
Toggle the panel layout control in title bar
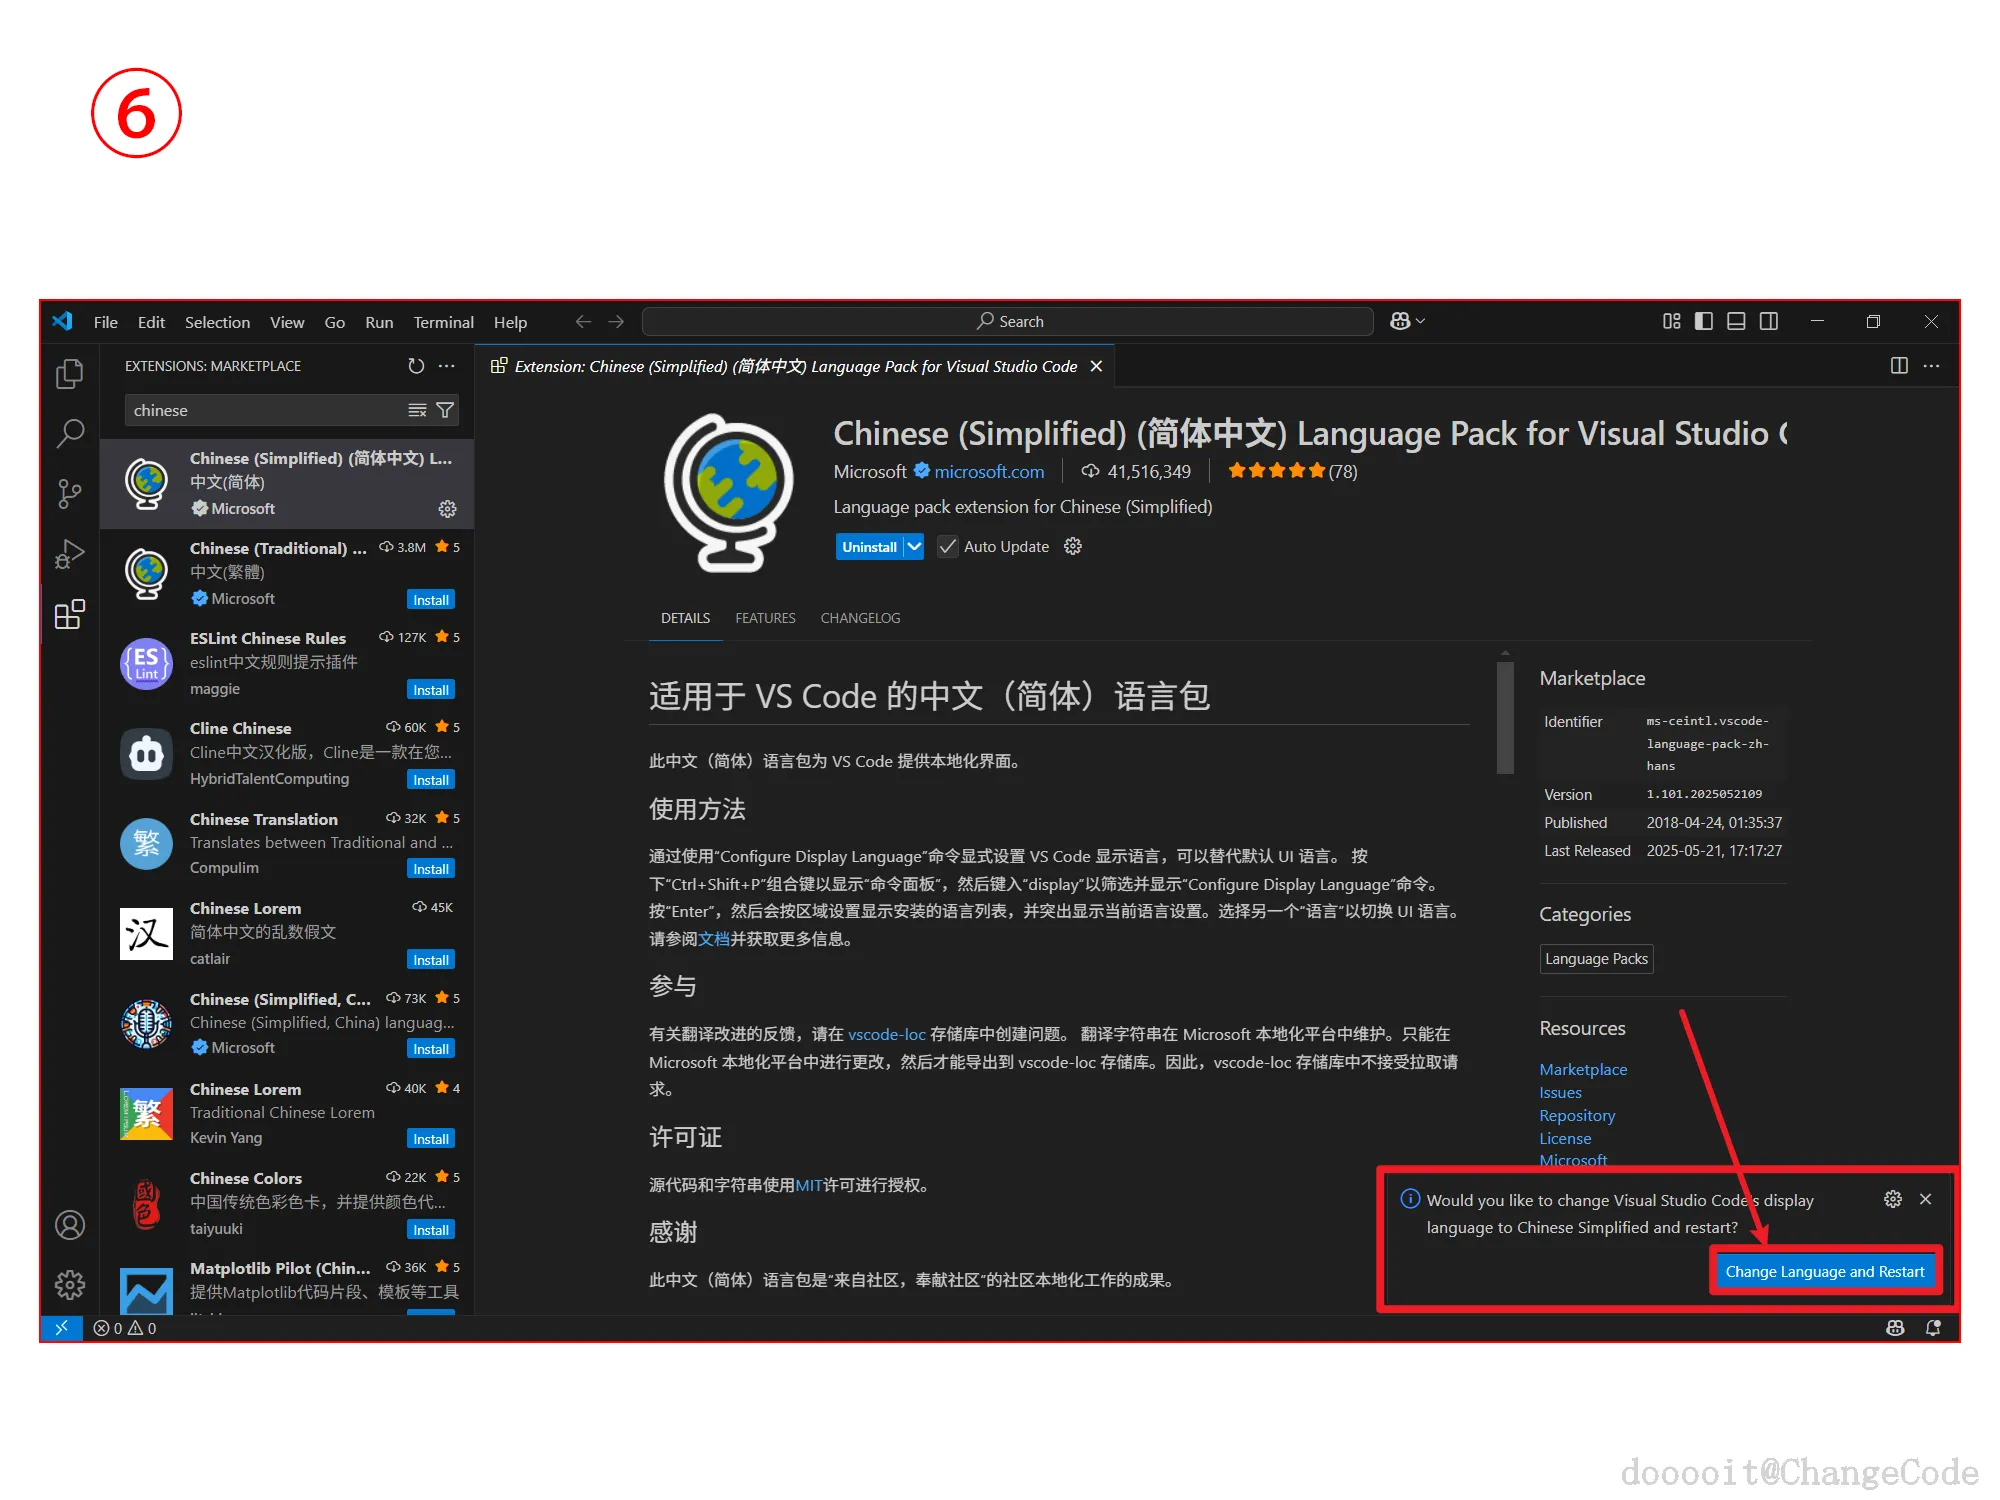click(x=1735, y=321)
